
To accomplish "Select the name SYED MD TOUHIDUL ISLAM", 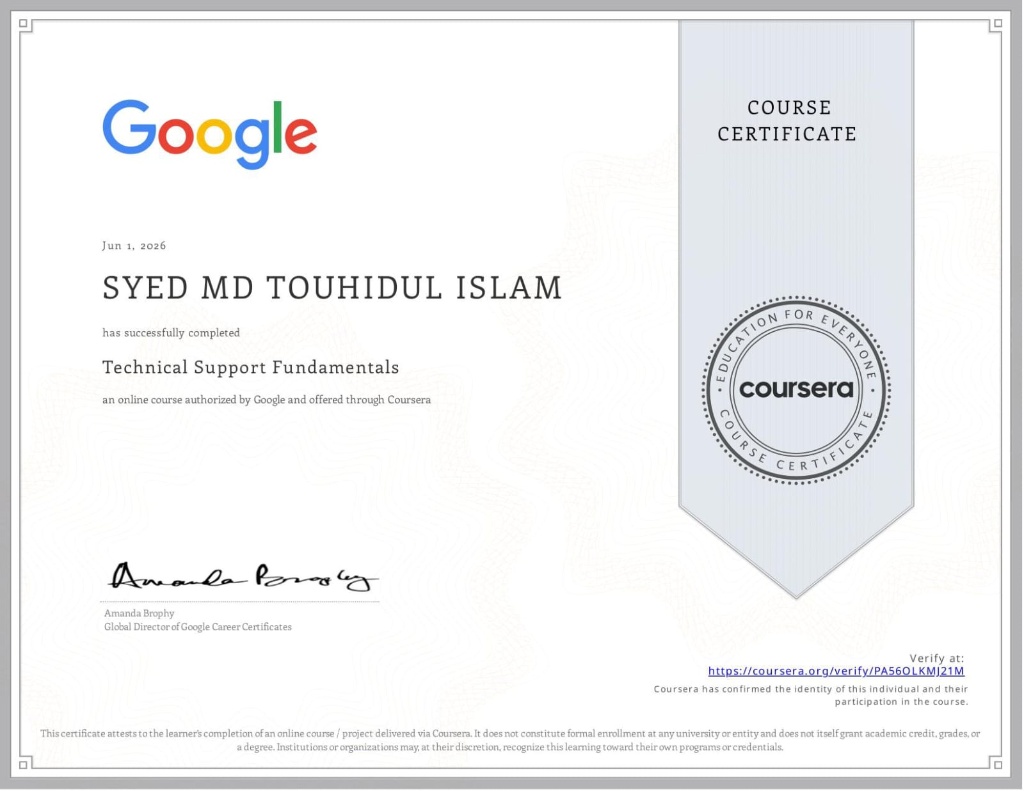I will [x=332, y=288].
